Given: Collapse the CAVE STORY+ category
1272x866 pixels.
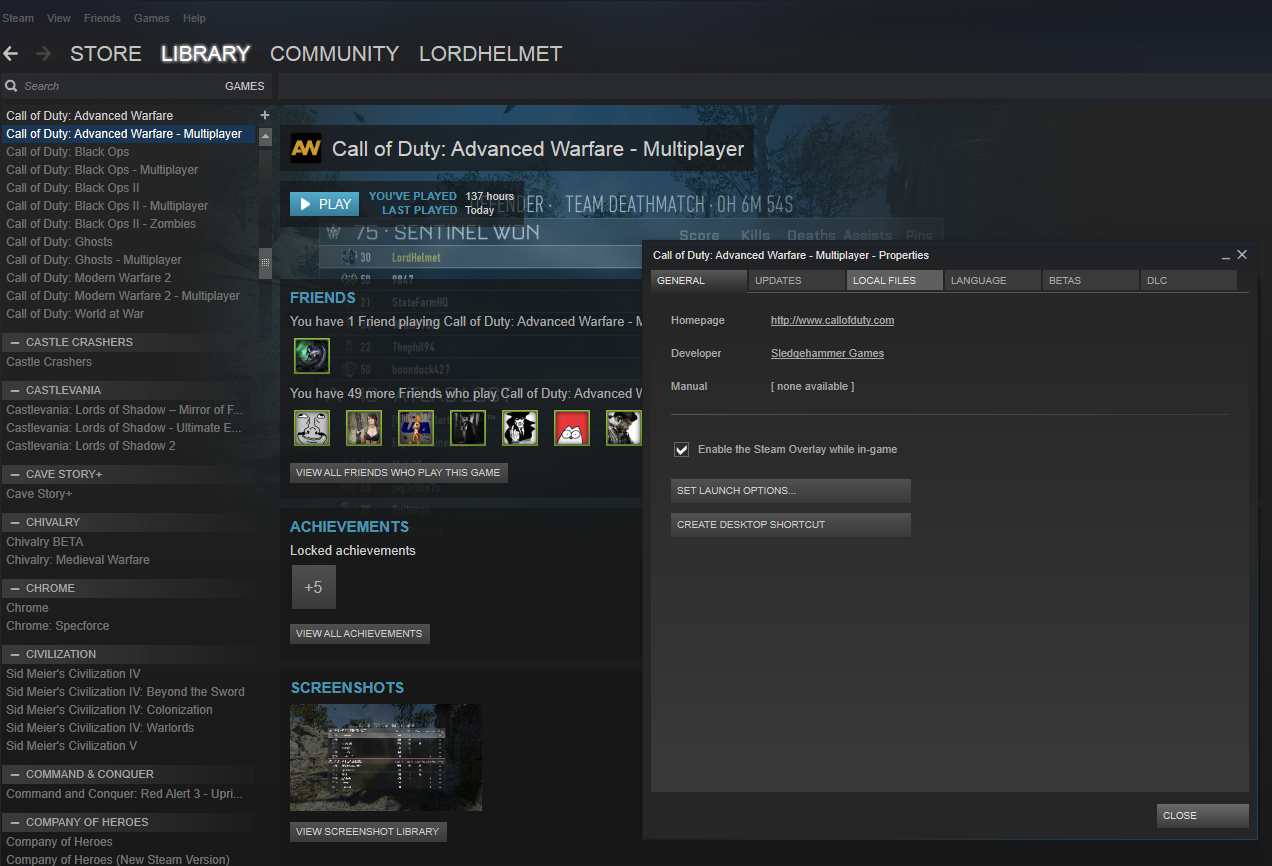Looking at the screenshot, I should [x=16, y=474].
